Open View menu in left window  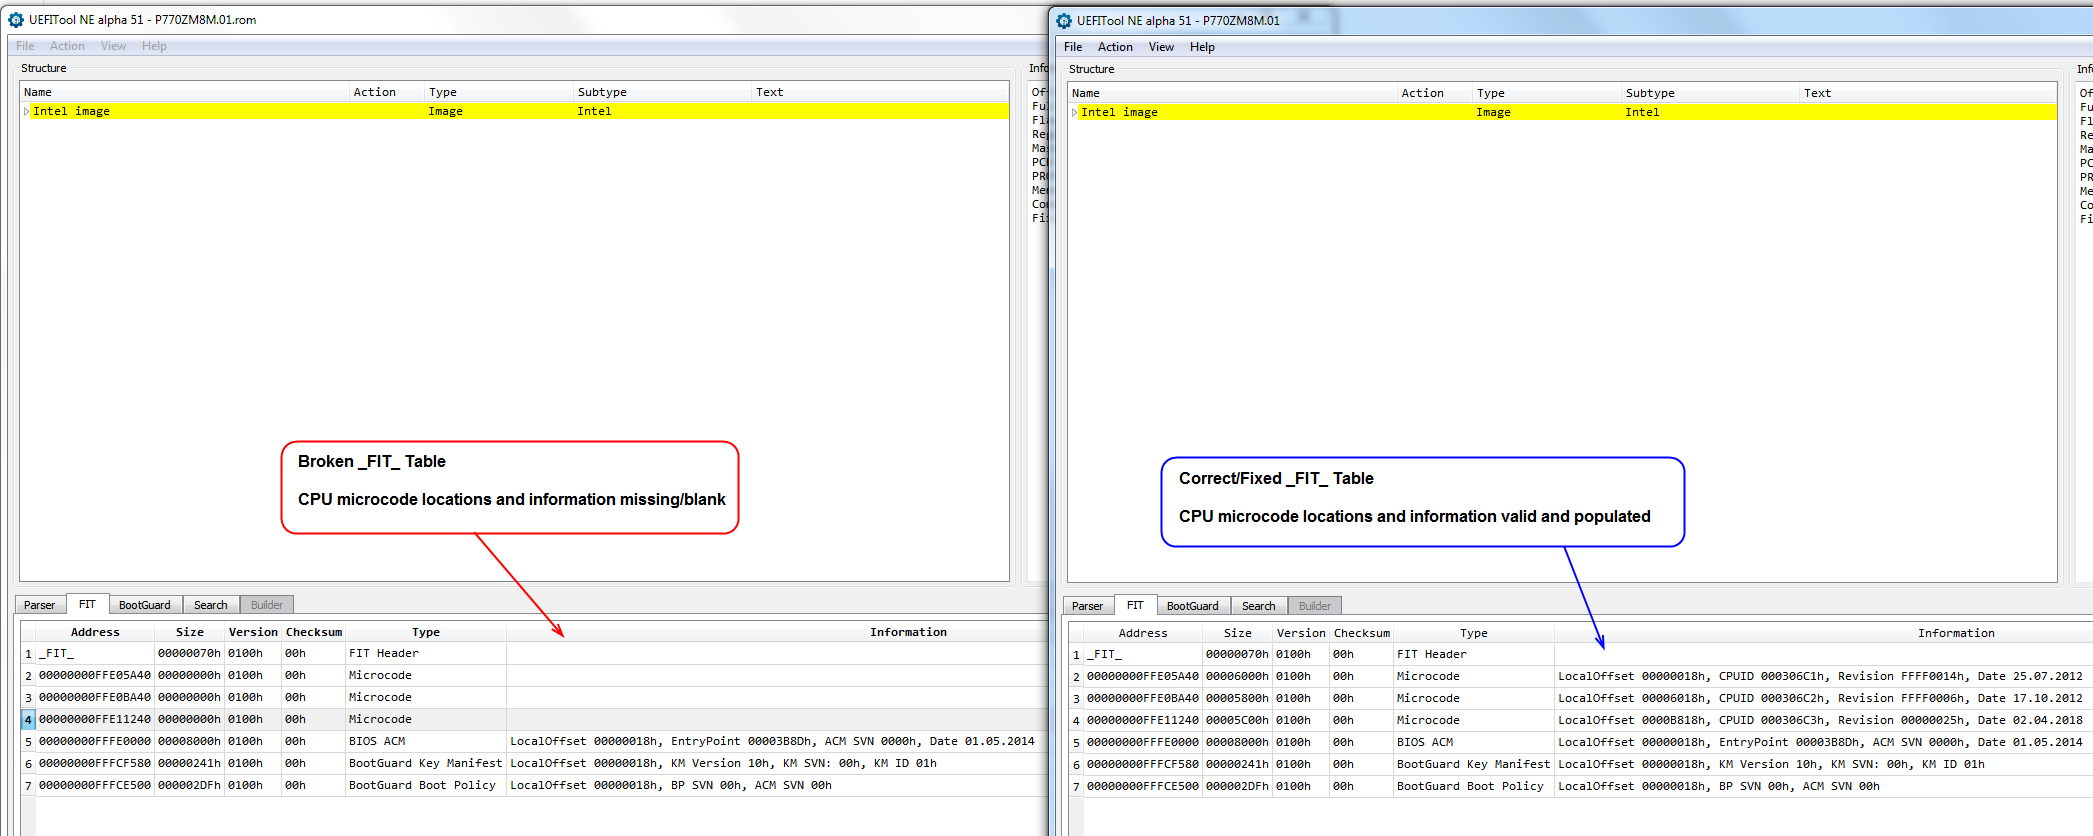pos(113,46)
